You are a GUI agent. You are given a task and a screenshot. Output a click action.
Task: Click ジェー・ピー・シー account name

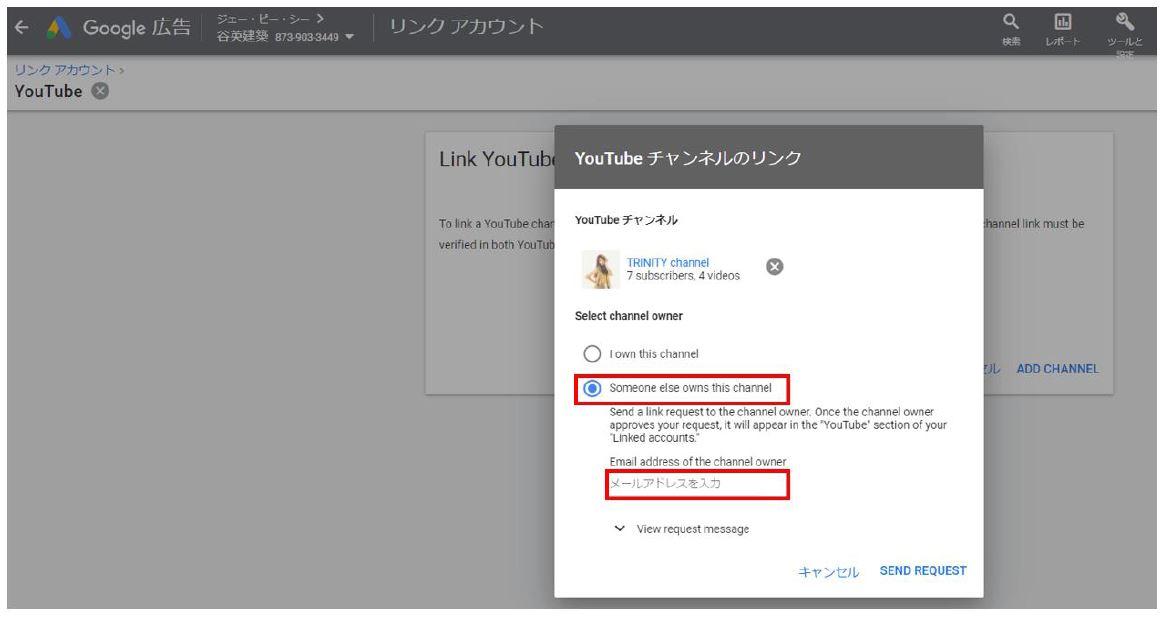(x=264, y=19)
